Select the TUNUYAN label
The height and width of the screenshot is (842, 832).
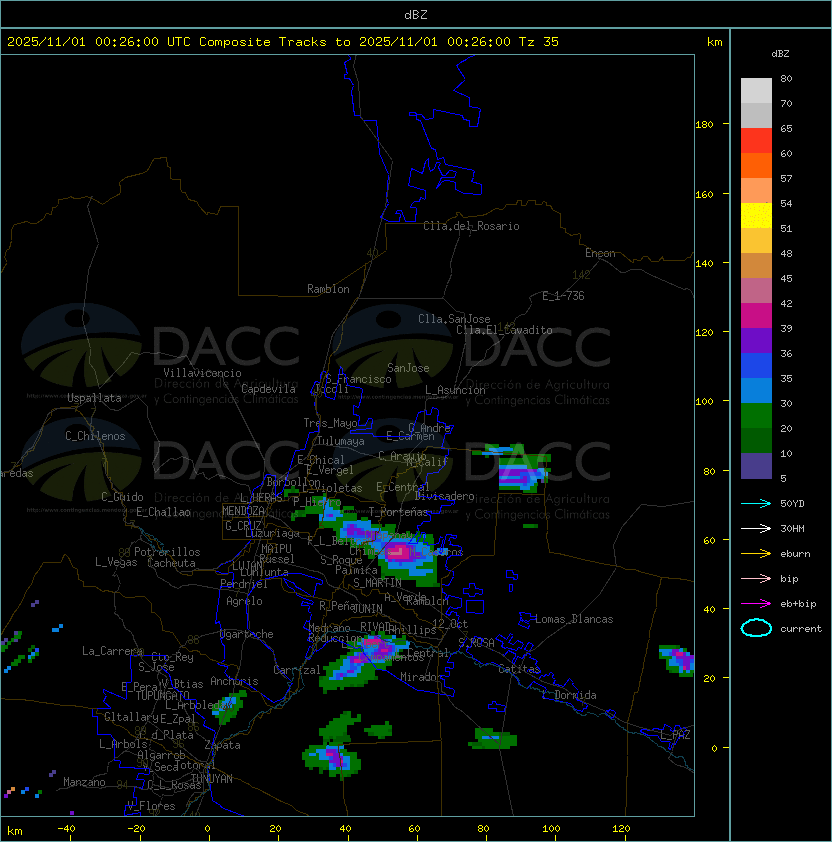[x=212, y=779]
